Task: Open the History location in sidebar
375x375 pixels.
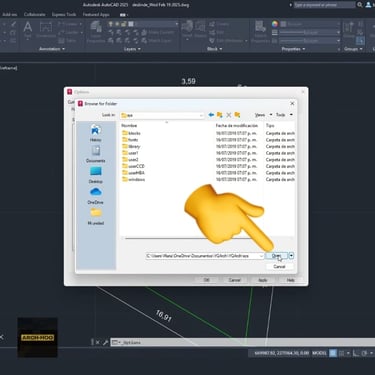Action: (x=96, y=133)
